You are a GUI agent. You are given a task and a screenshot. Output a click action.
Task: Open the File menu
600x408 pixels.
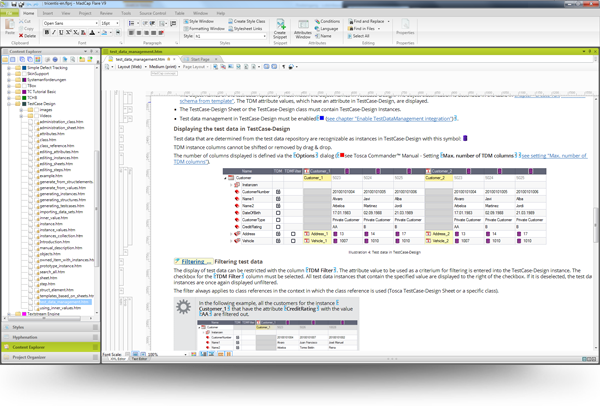[10, 13]
